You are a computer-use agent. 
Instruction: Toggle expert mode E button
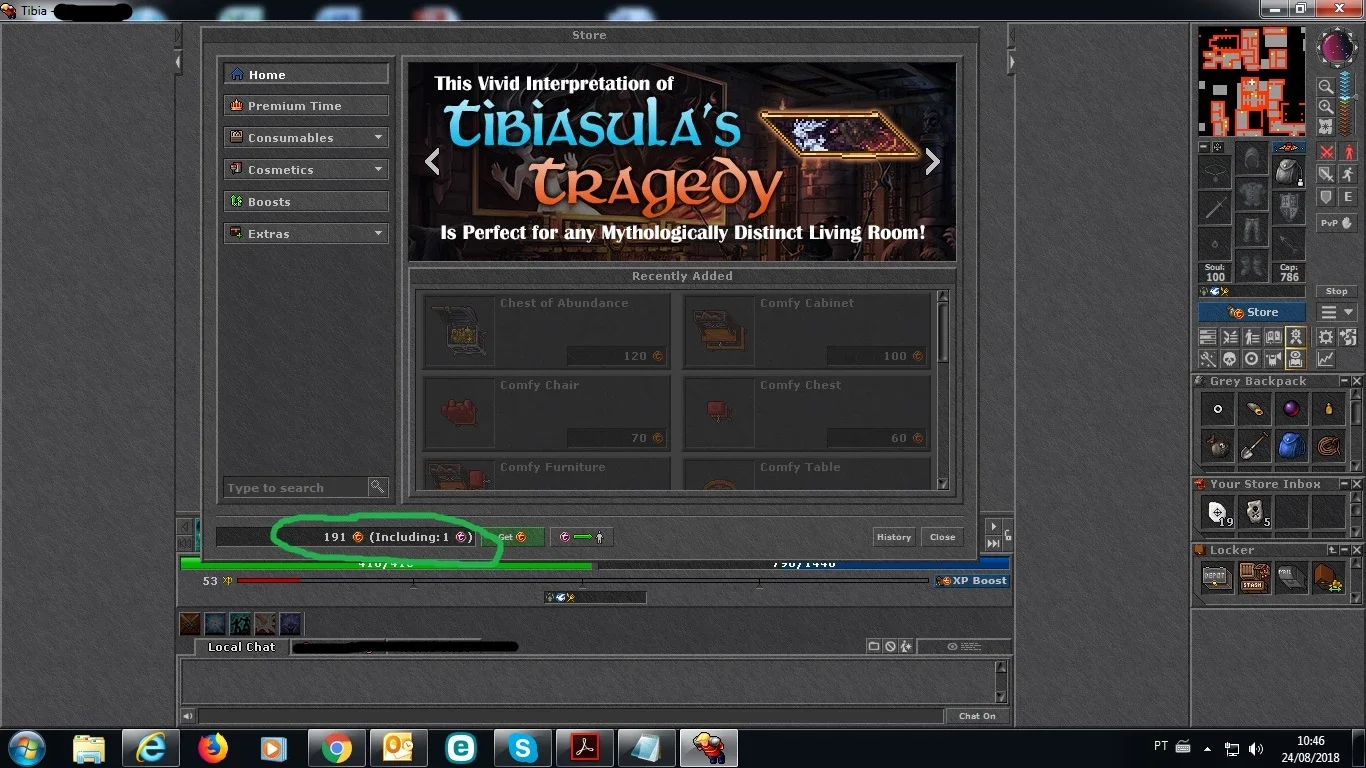coord(1348,197)
